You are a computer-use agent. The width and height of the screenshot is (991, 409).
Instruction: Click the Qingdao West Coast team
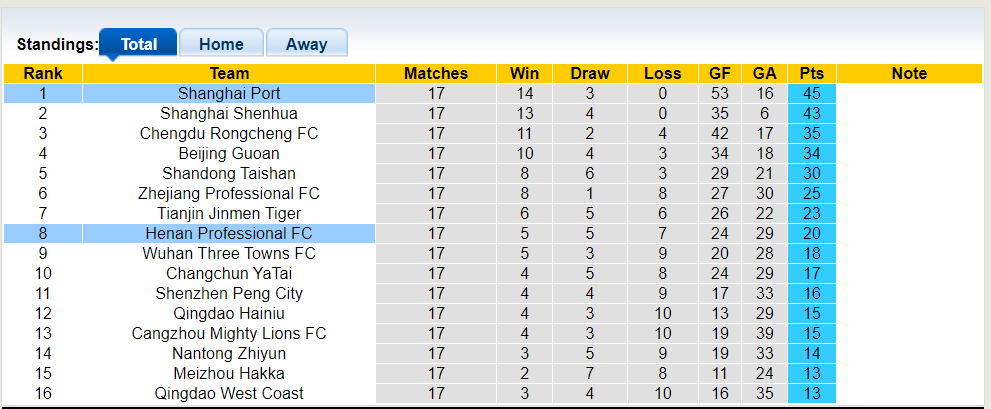[x=229, y=393]
